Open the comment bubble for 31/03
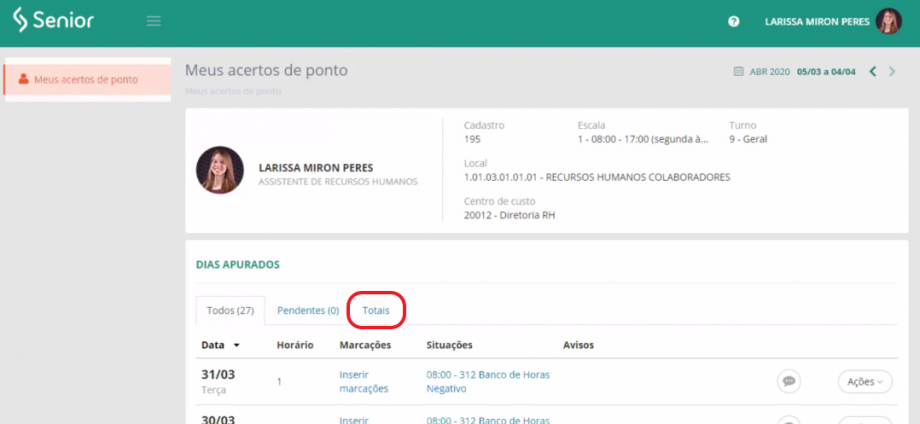 pyautogui.click(x=789, y=381)
